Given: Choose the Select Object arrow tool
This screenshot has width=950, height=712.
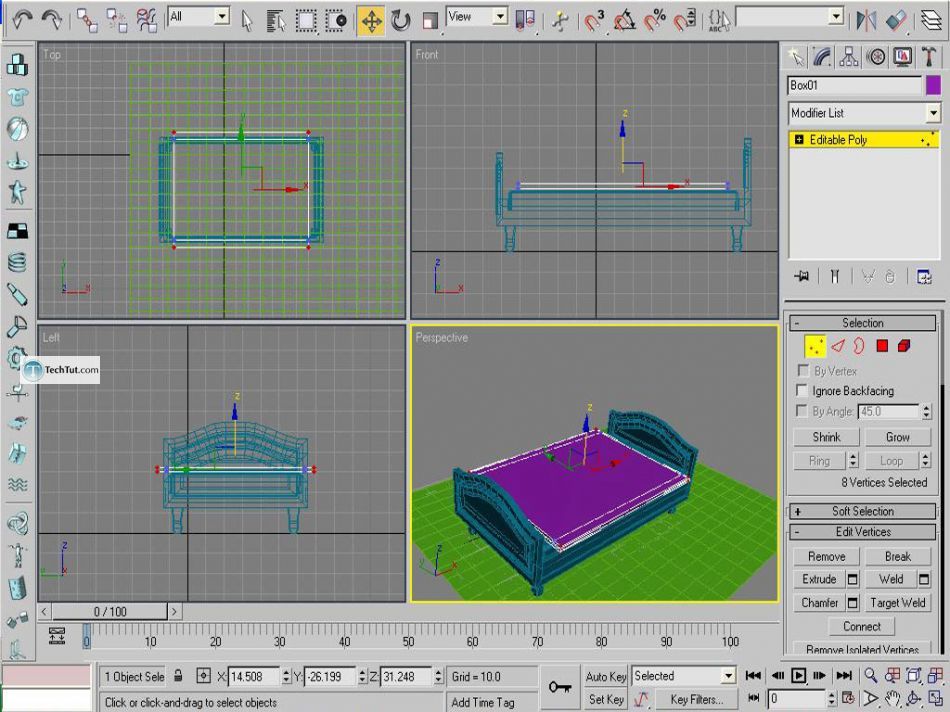Looking at the screenshot, I should coord(247,20).
